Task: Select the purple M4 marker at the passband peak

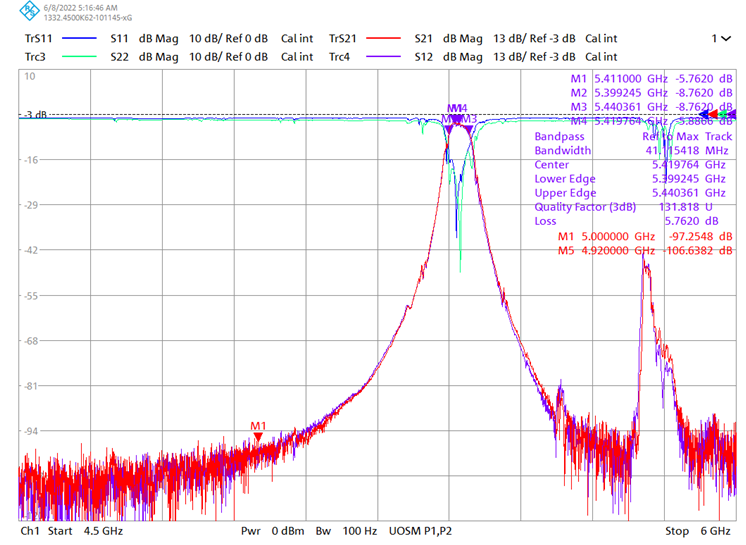Action: click(458, 119)
